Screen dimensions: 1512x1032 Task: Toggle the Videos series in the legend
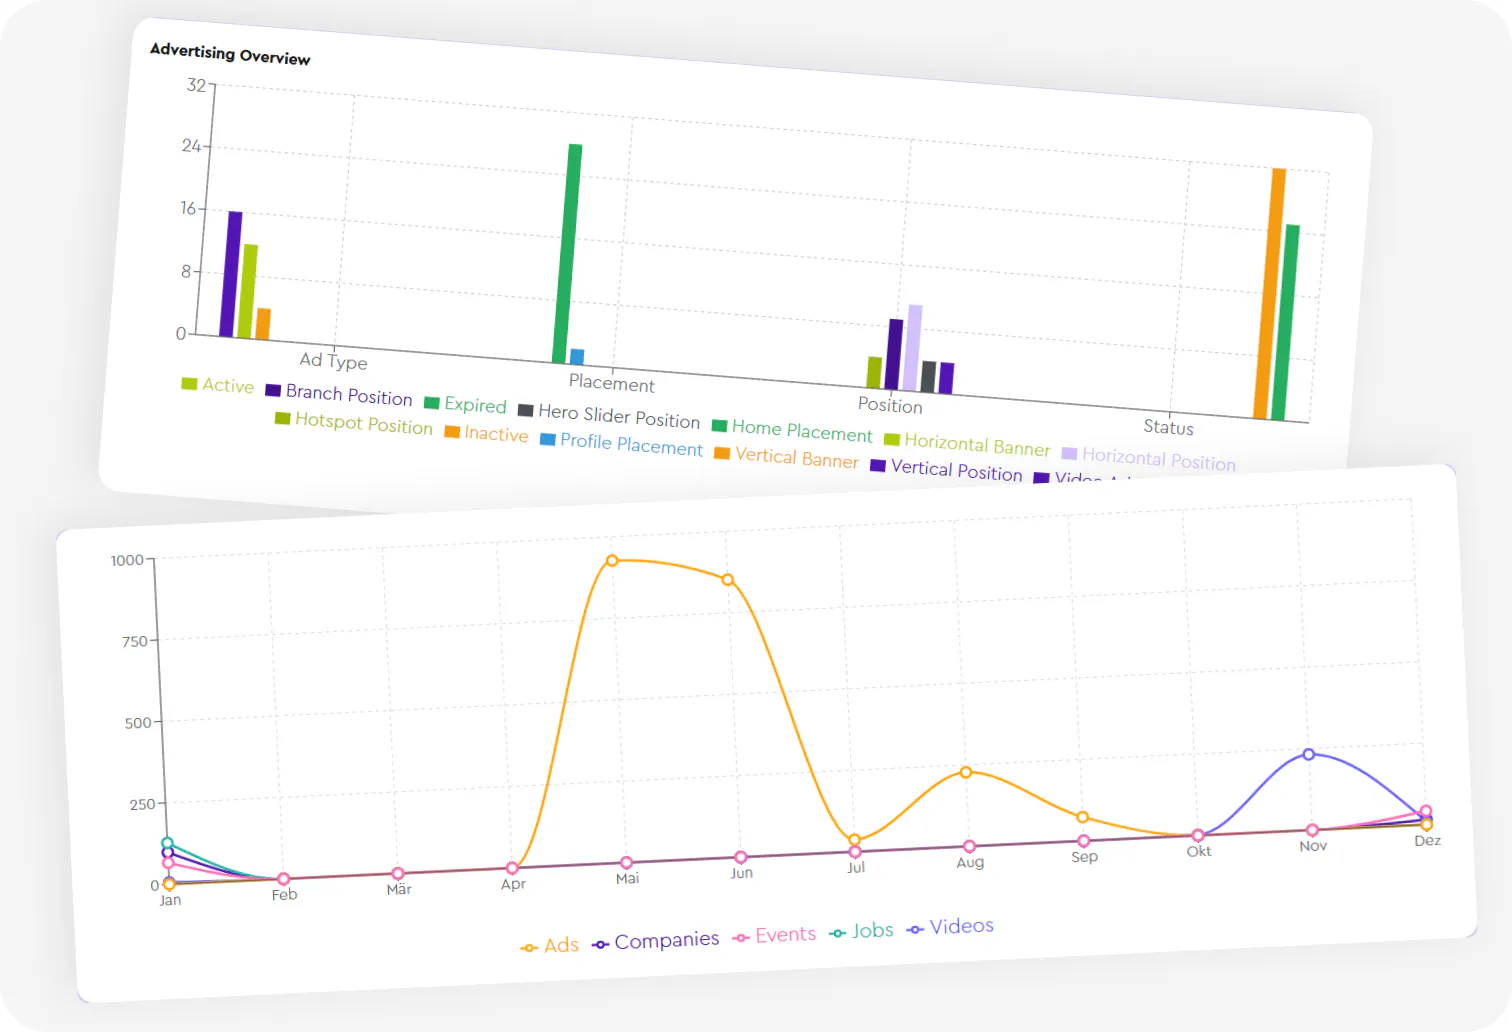[950, 927]
